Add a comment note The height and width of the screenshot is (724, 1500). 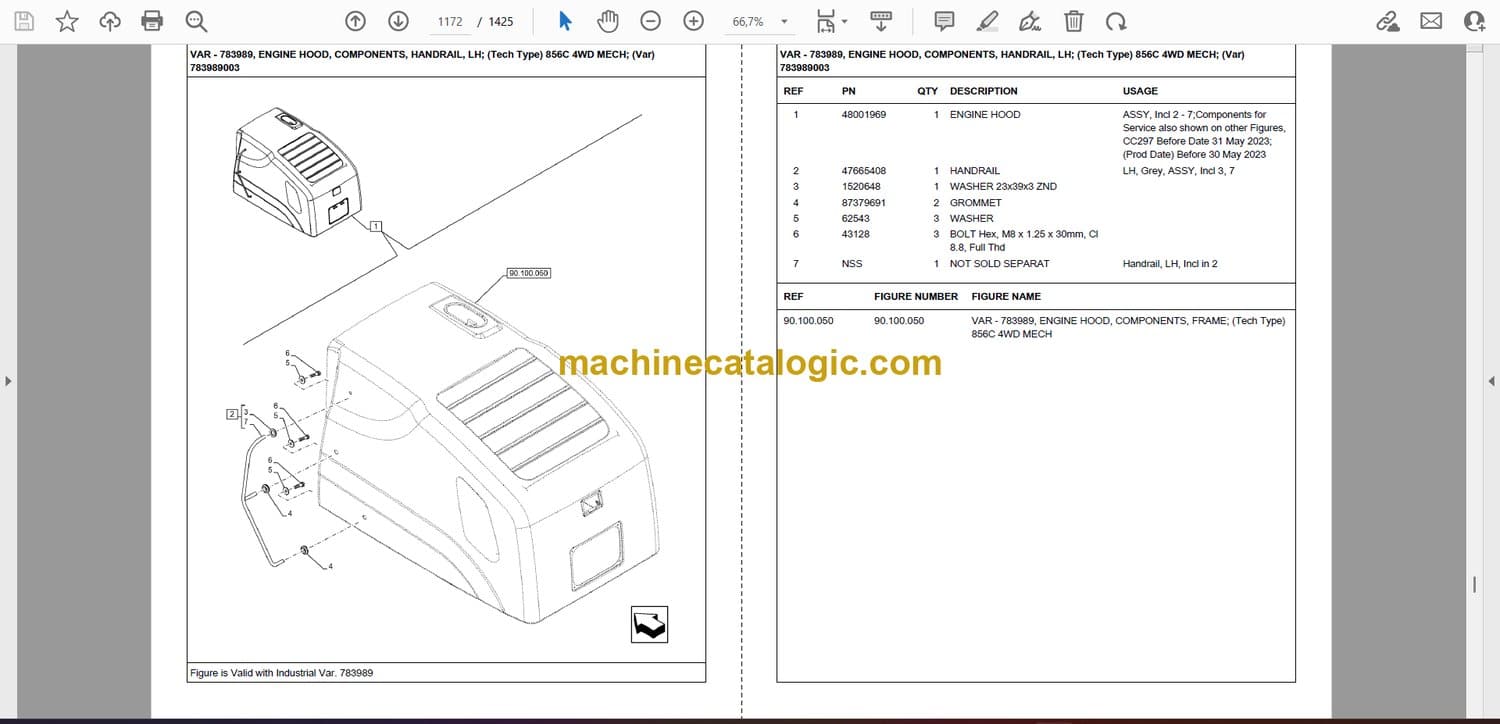tap(943, 21)
